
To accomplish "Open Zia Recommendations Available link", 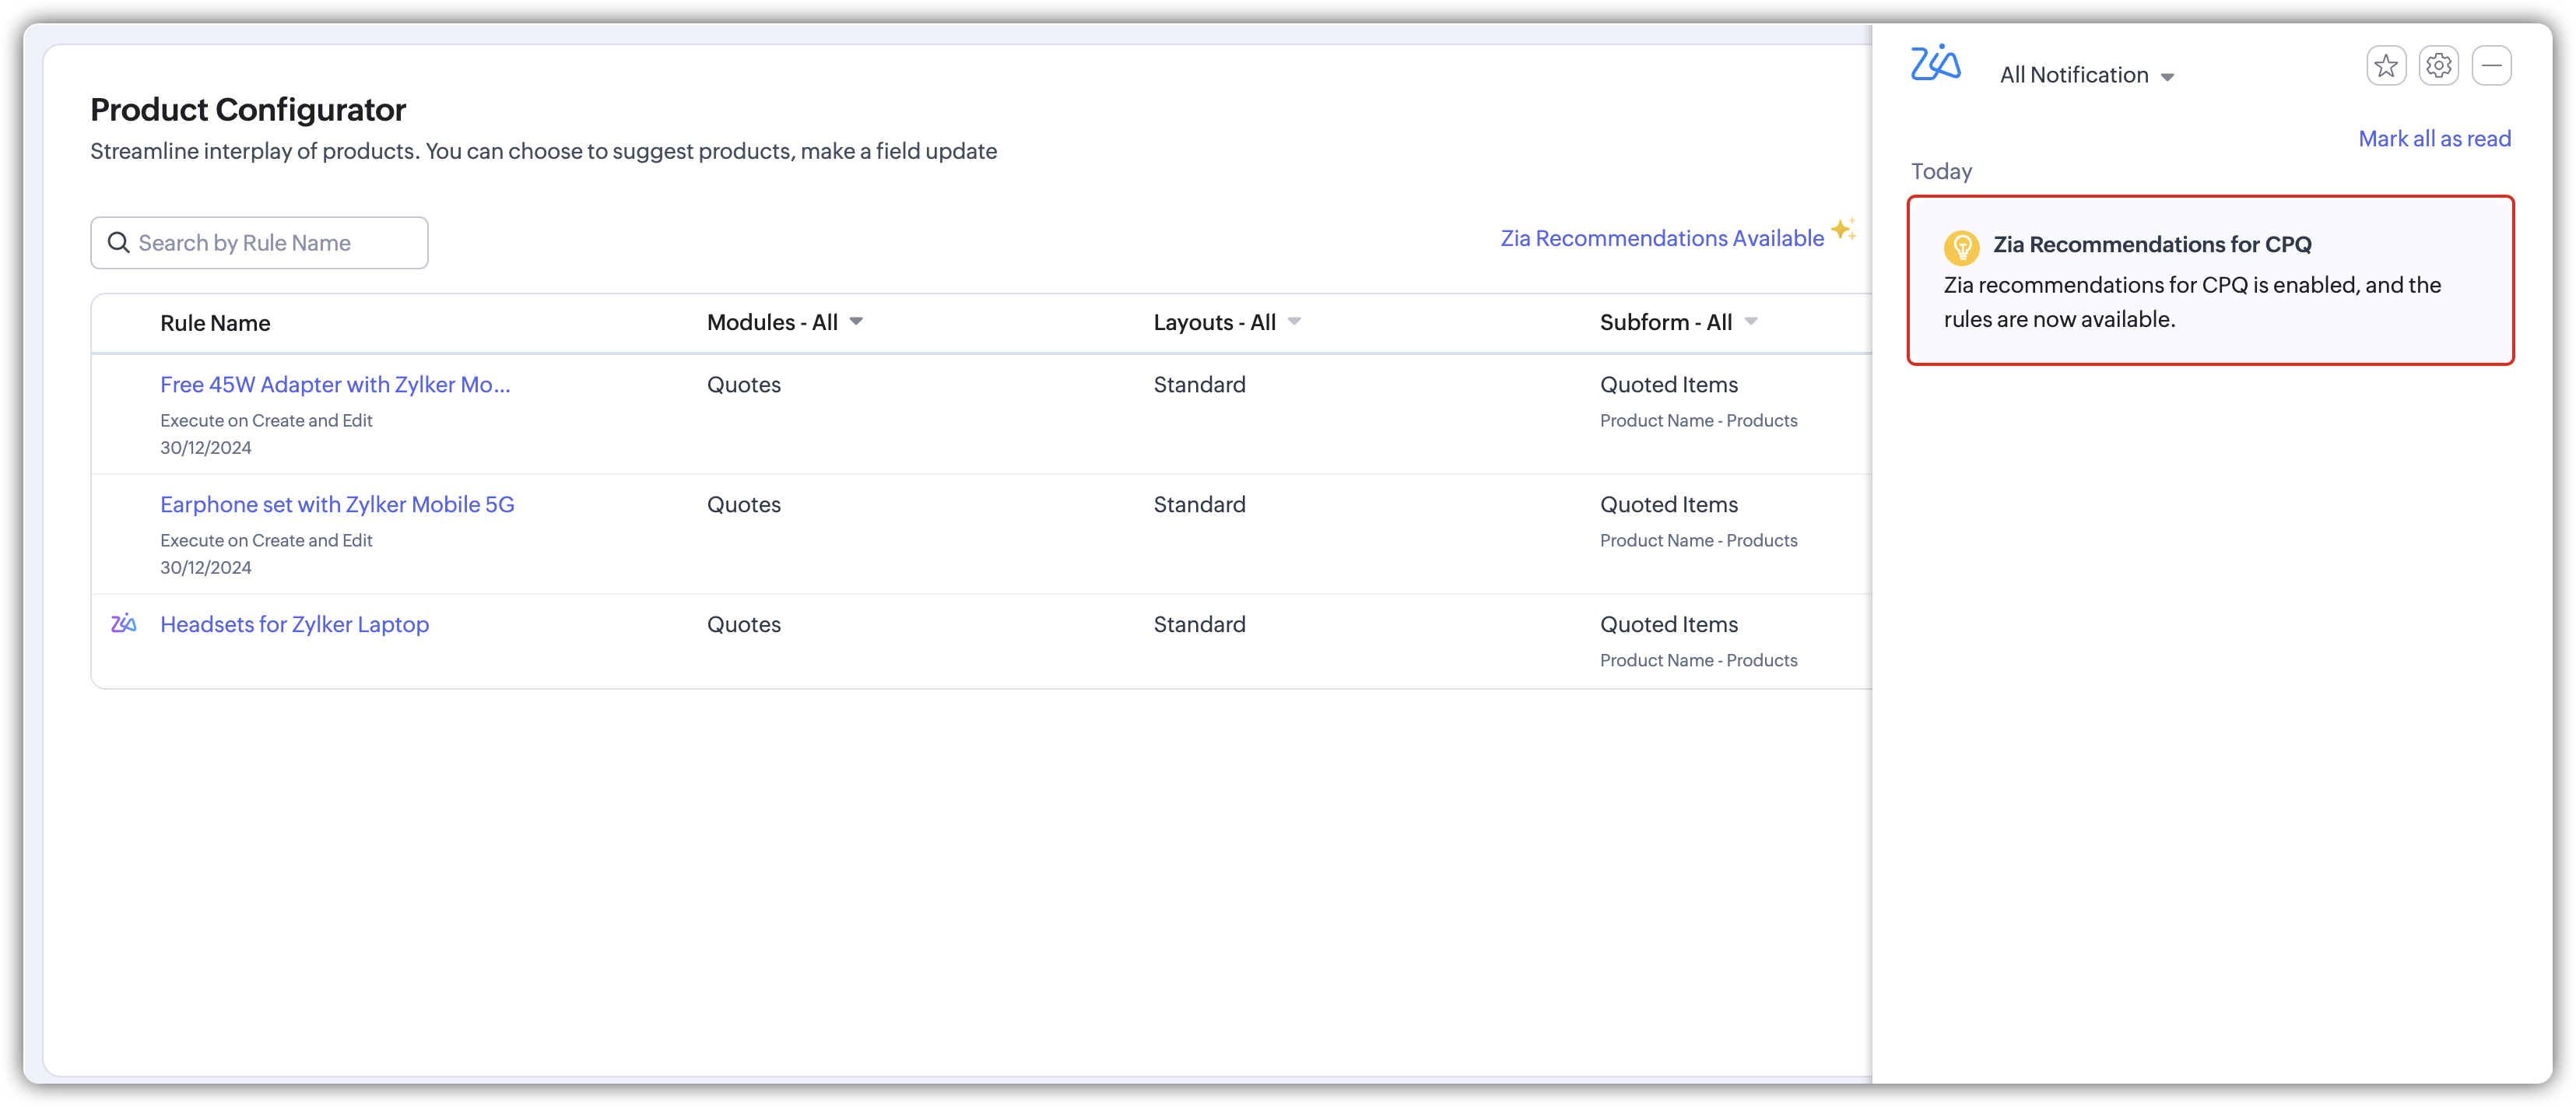I will (1661, 238).
